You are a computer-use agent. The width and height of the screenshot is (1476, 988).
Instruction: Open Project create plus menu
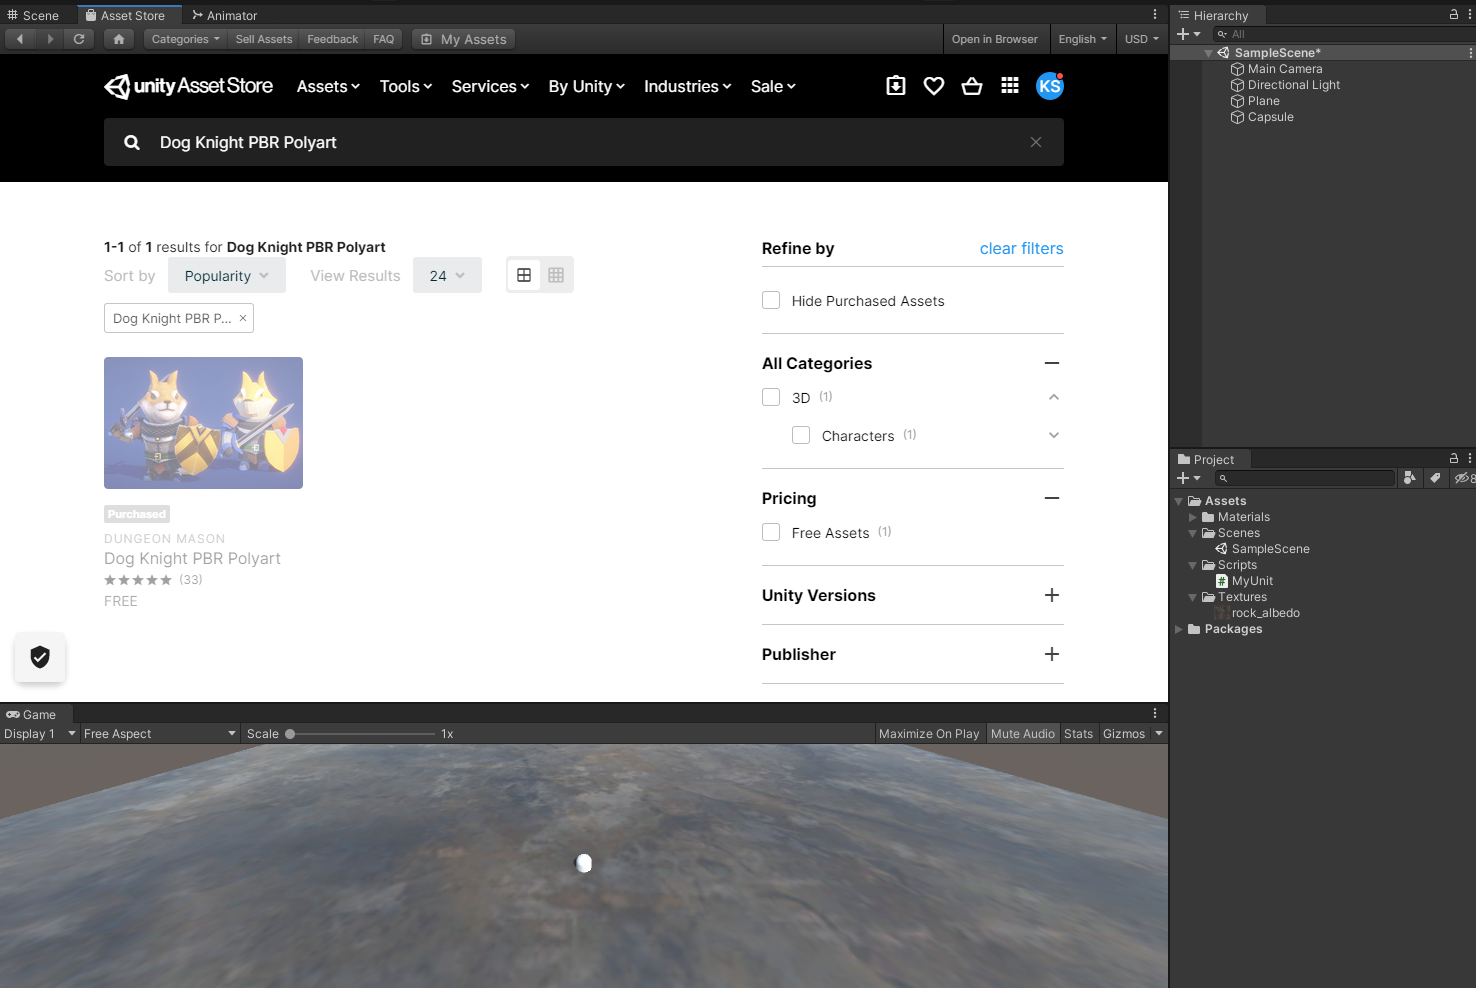[1188, 478]
